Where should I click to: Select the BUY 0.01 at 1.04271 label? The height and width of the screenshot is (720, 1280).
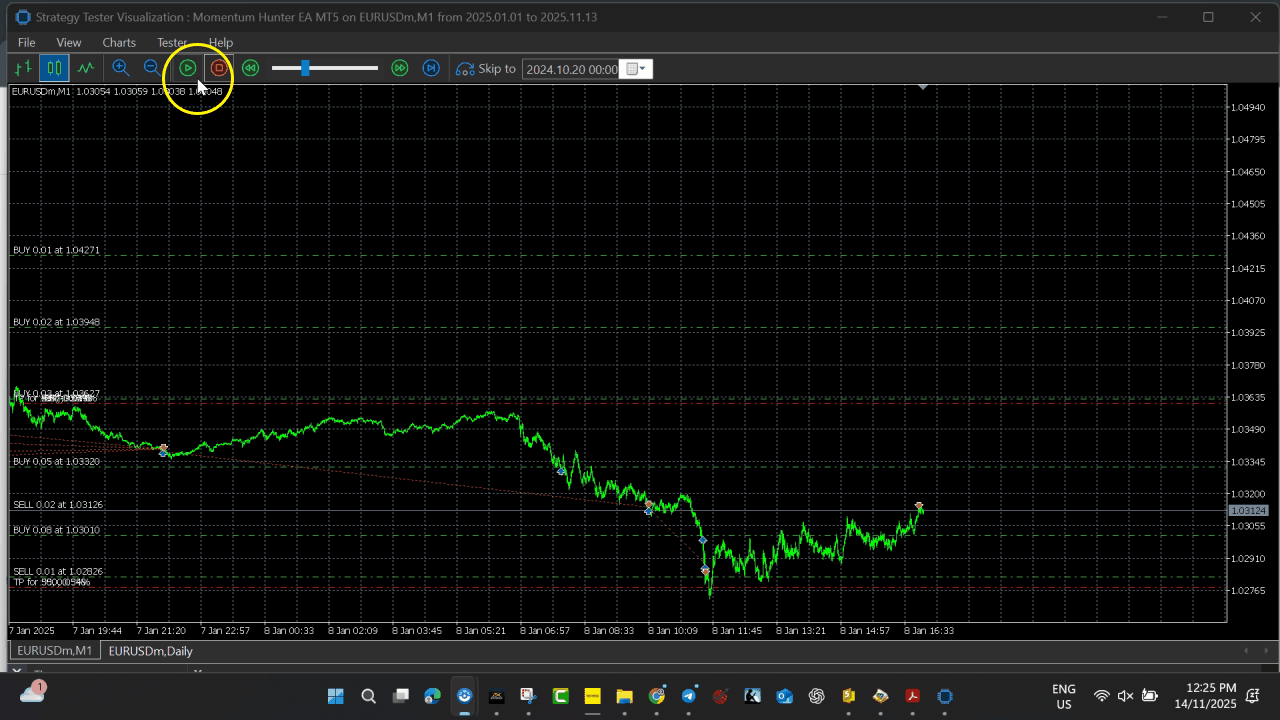(x=56, y=250)
